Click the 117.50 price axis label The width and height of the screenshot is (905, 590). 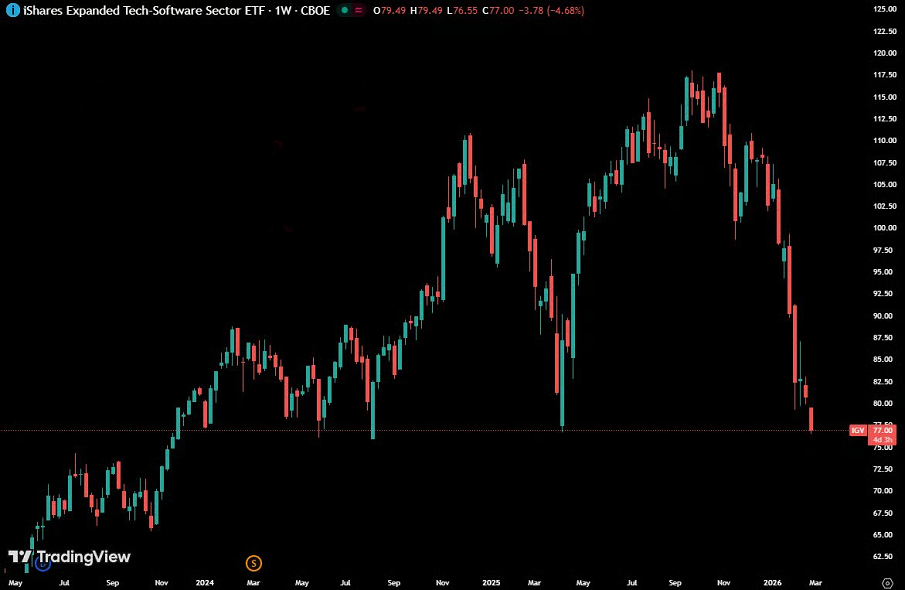pyautogui.click(x=885, y=75)
